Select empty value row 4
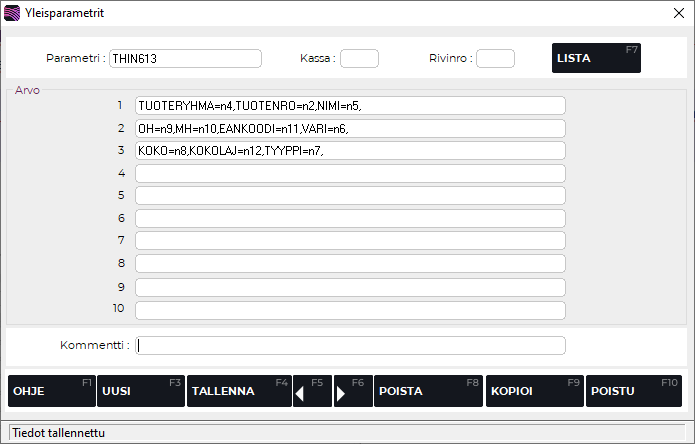Image resolution: width=695 pixels, height=444 pixels. 350,173
